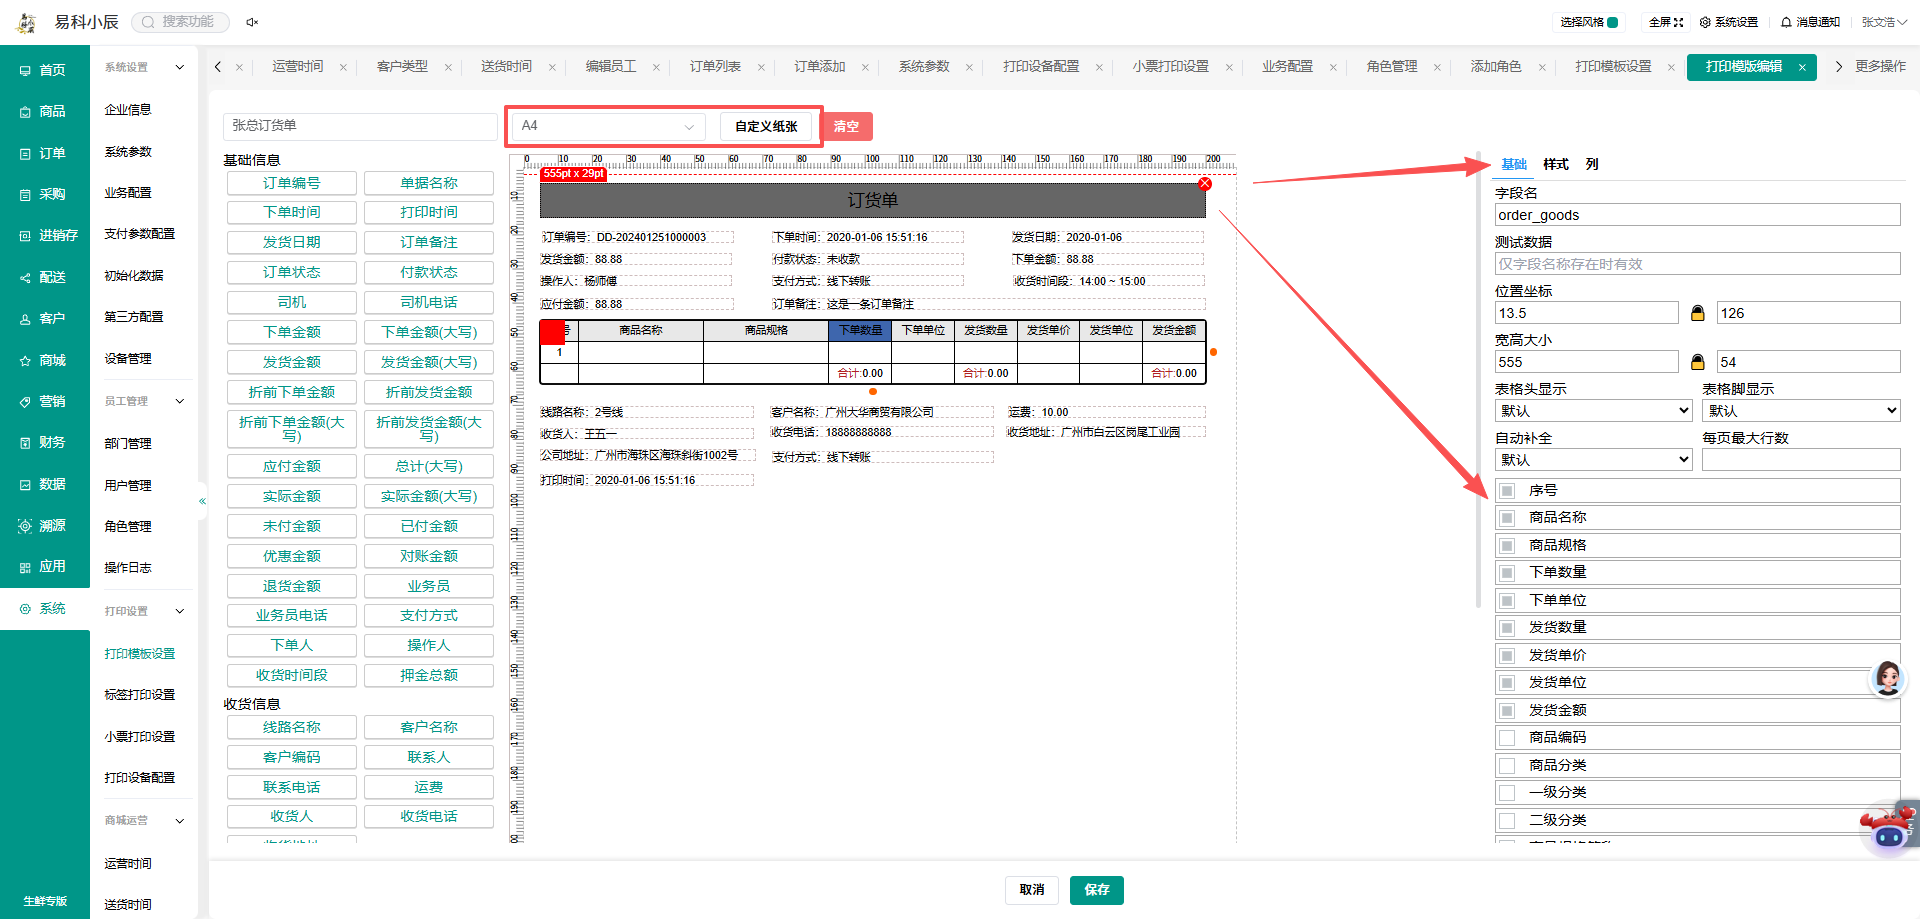1920x919 pixels.
Task: Check the 一级分类 column checkbox
Action: tap(1507, 793)
